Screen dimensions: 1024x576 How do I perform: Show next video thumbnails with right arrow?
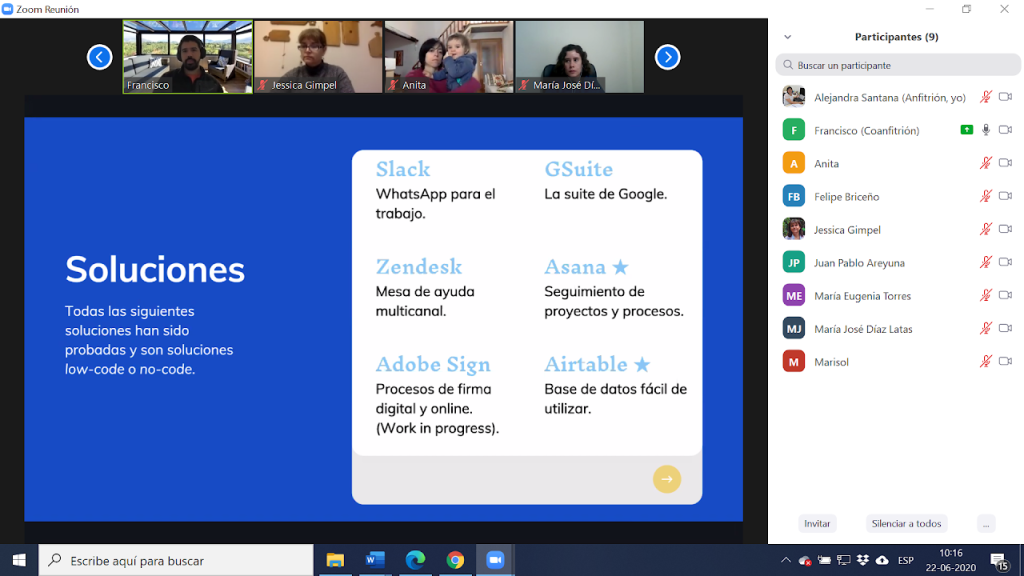[667, 57]
